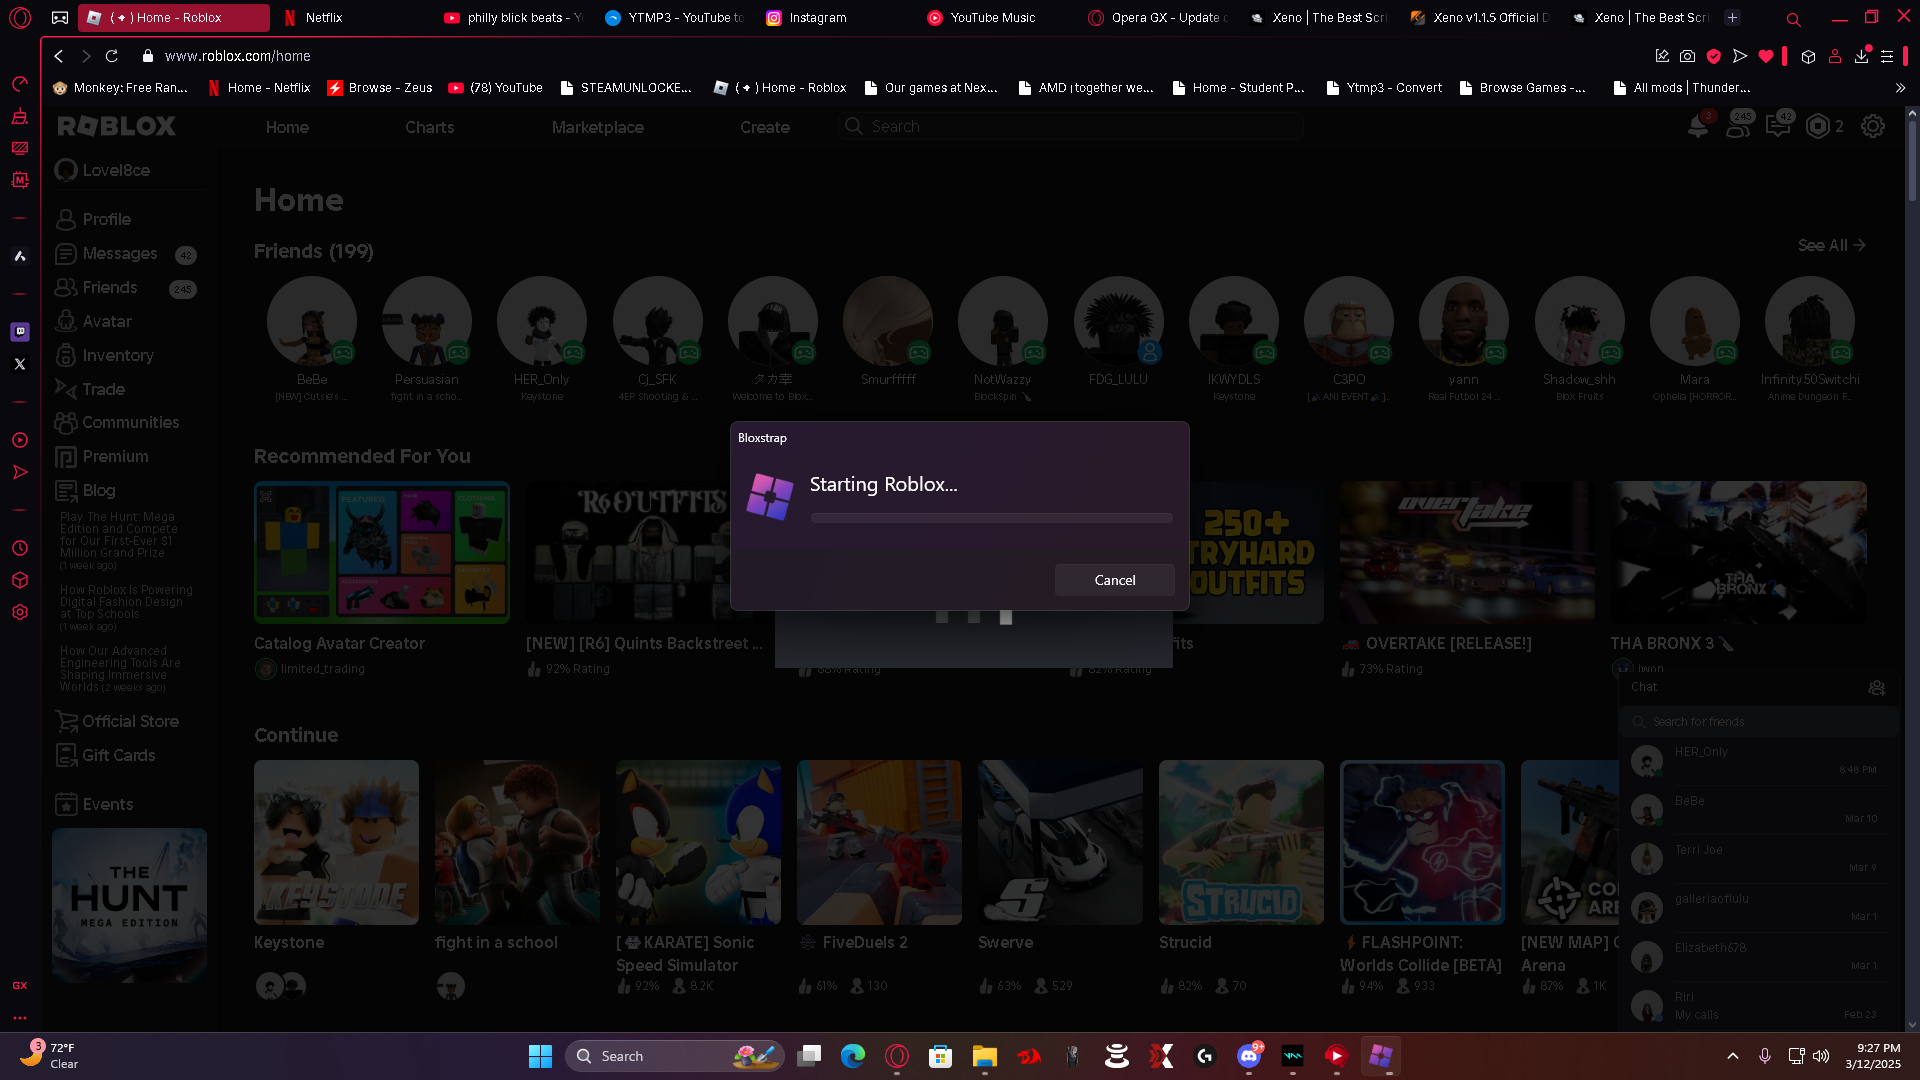Open The Hunt Mega Edition banner
Image resolution: width=1920 pixels, height=1080 pixels.
[130, 904]
